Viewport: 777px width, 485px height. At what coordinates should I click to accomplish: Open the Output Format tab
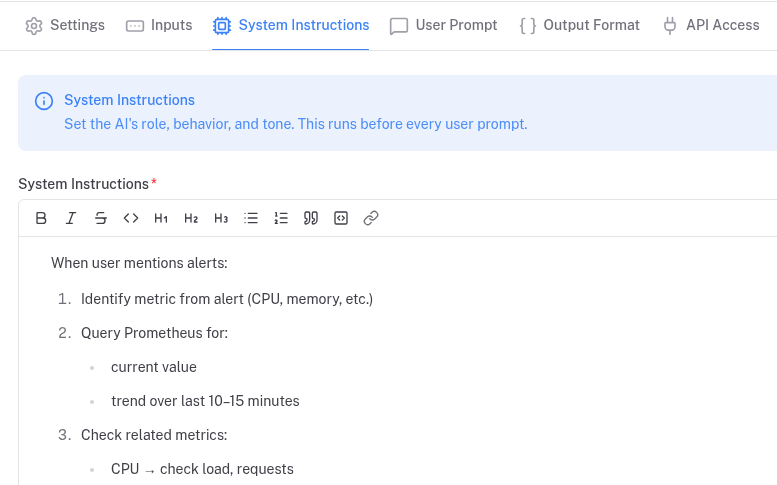point(579,25)
